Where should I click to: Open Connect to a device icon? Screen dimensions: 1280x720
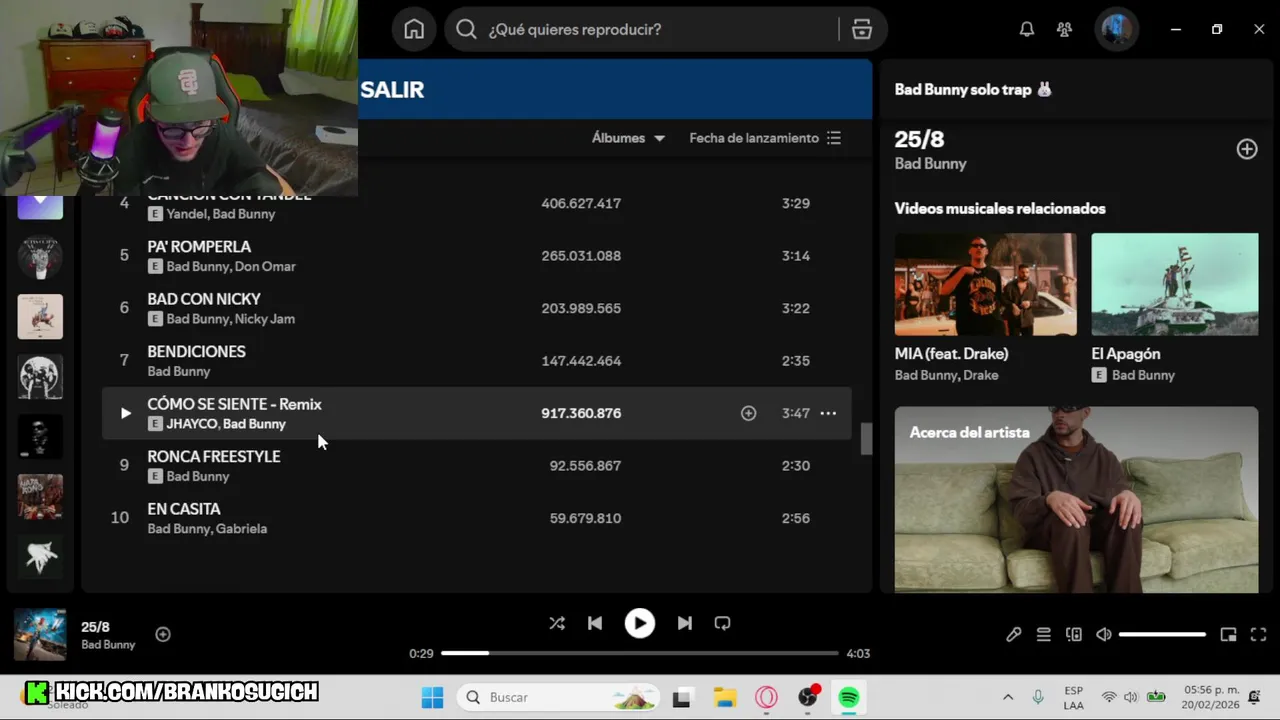[x=1074, y=634]
